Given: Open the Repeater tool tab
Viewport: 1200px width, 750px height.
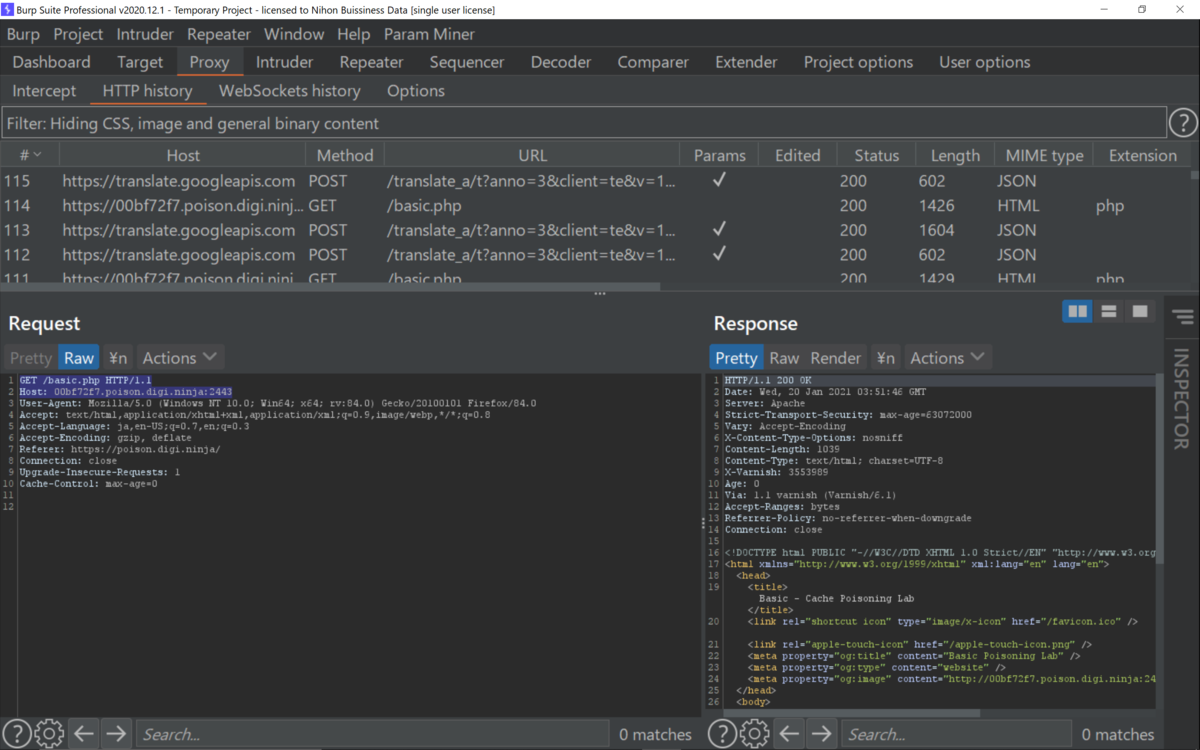Looking at the screenshot, I should (371, 62).
